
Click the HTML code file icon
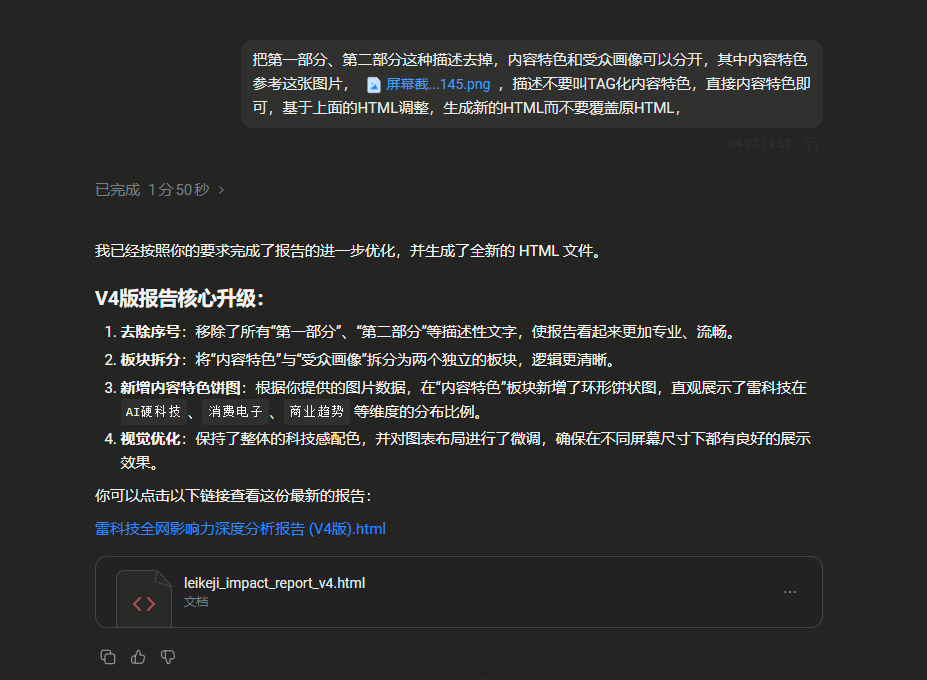144,598
